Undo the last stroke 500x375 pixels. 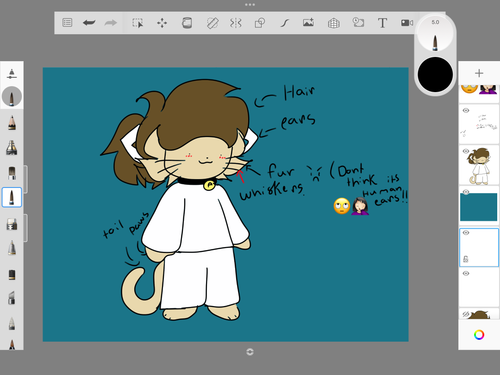pos(89,23)
